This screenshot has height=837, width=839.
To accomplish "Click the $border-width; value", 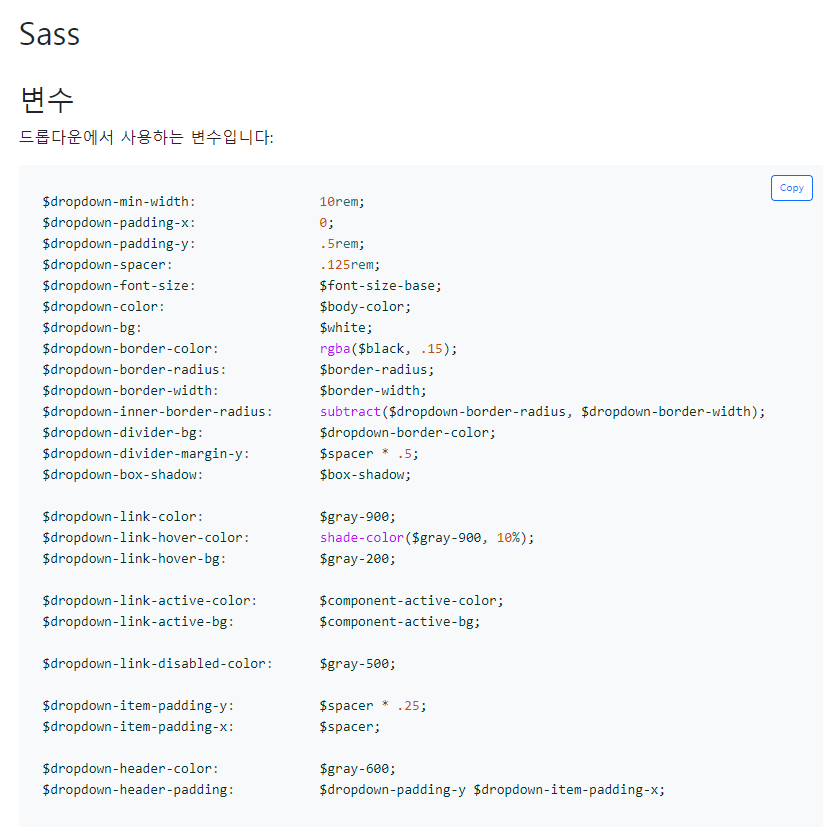I will point(372,391).
